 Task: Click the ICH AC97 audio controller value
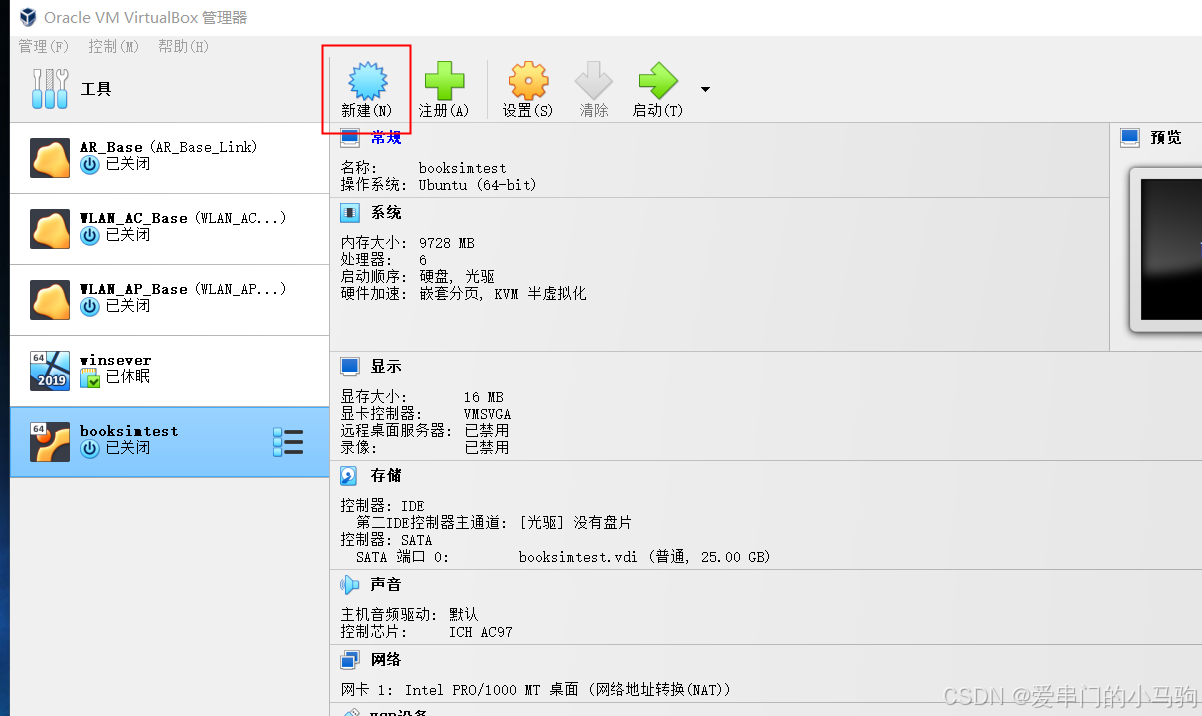pyautogui.click(x=481, y=632)
